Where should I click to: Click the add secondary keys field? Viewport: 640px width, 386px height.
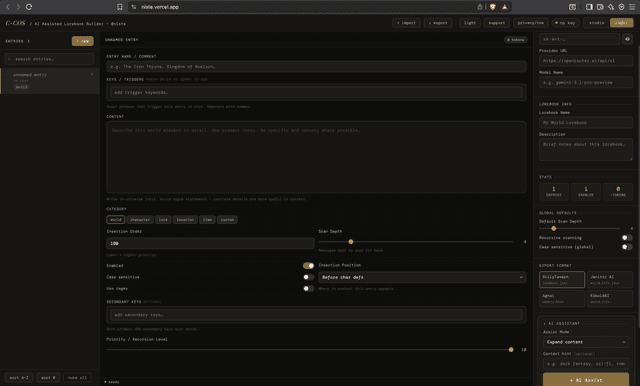pyautogui.click(x=316, y=315)
